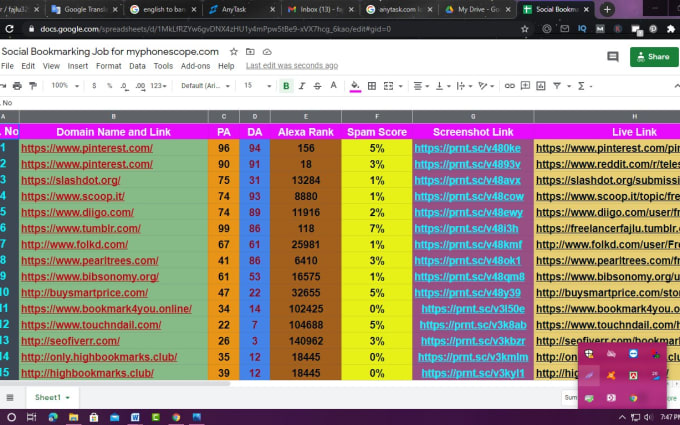
Task: Toggle italic formatting
Action: pyautogui.click(x=302, y=86)
